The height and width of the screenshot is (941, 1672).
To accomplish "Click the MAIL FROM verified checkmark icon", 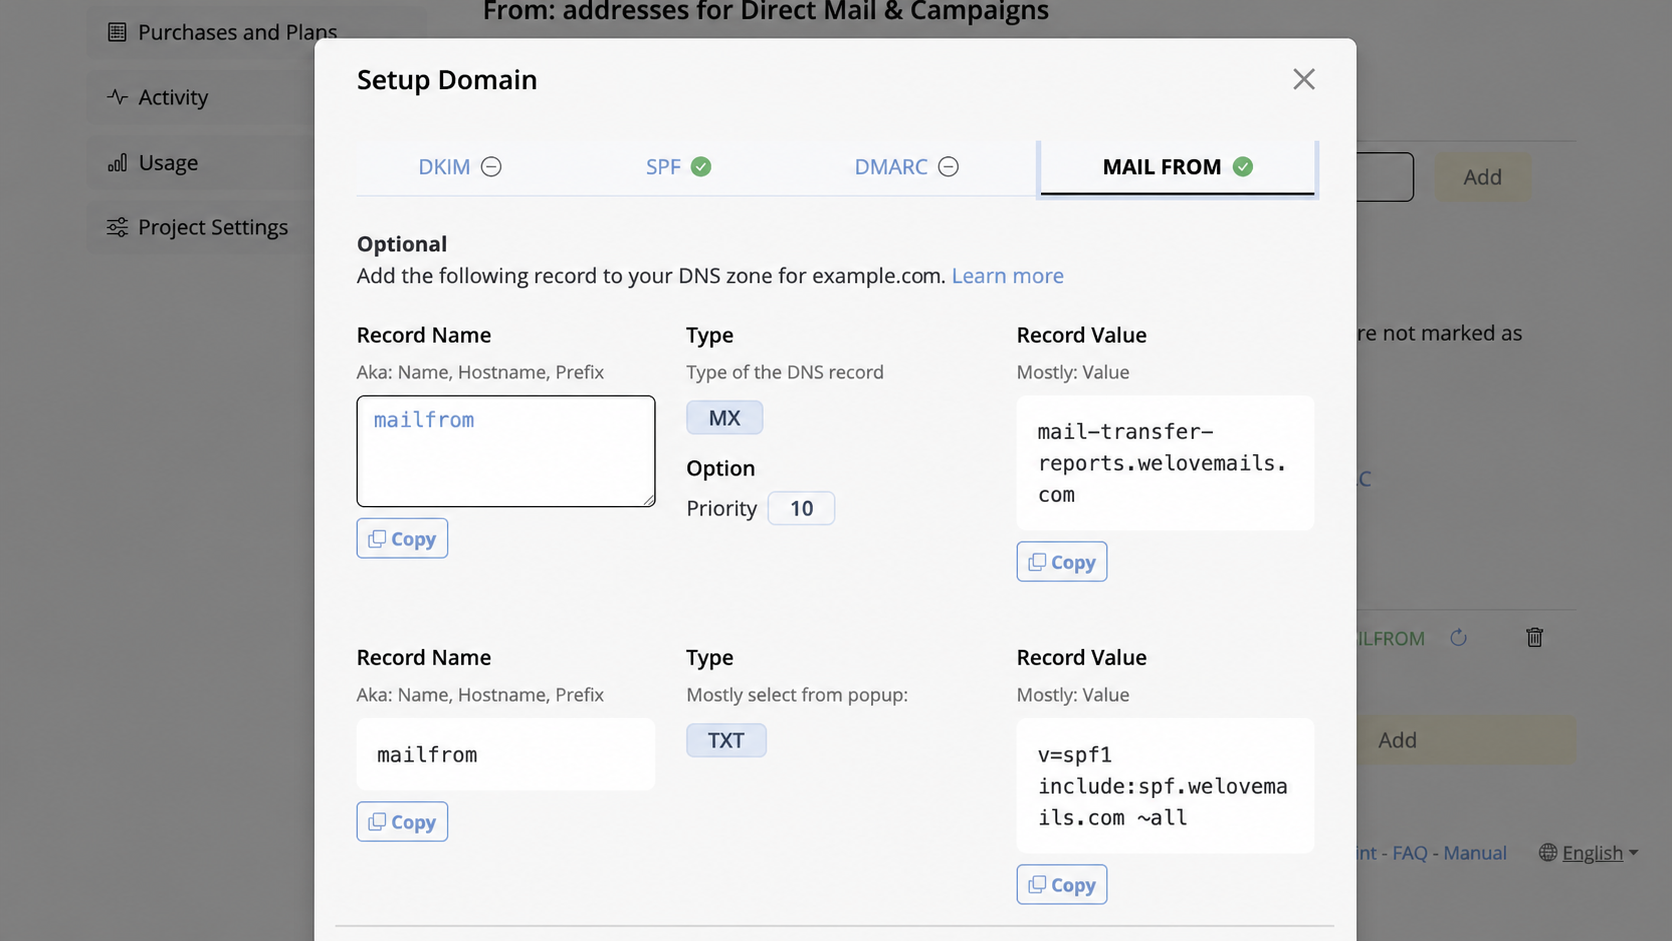I will click(x=1243, y=167).
